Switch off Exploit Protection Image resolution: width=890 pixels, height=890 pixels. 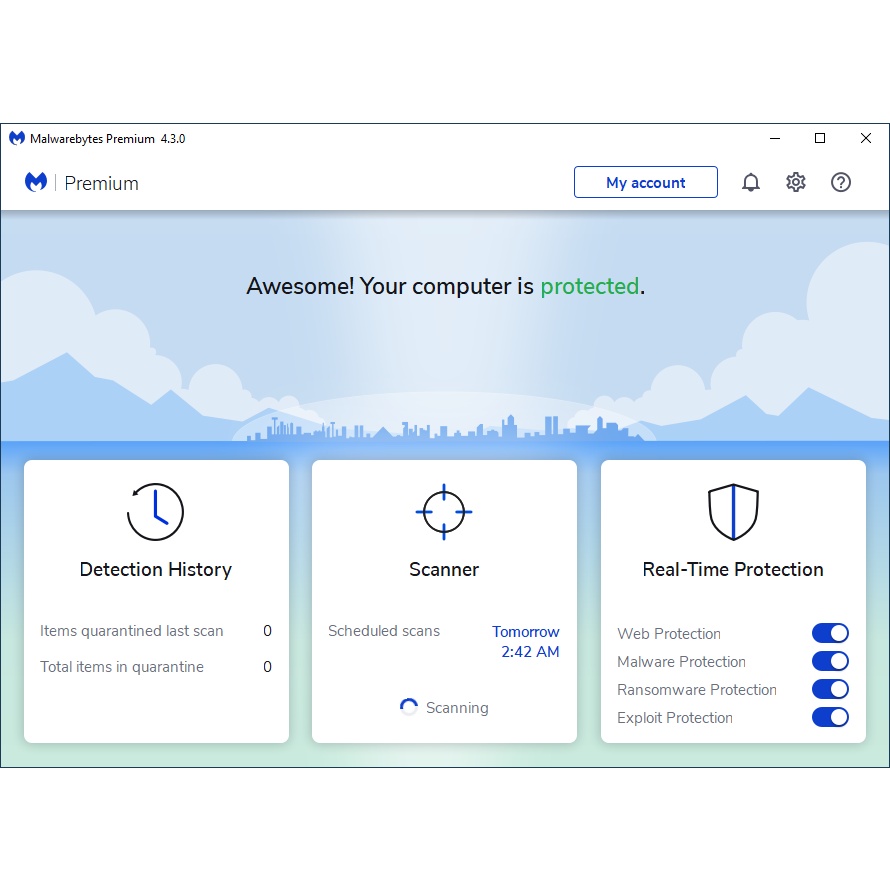click(829, 717)
